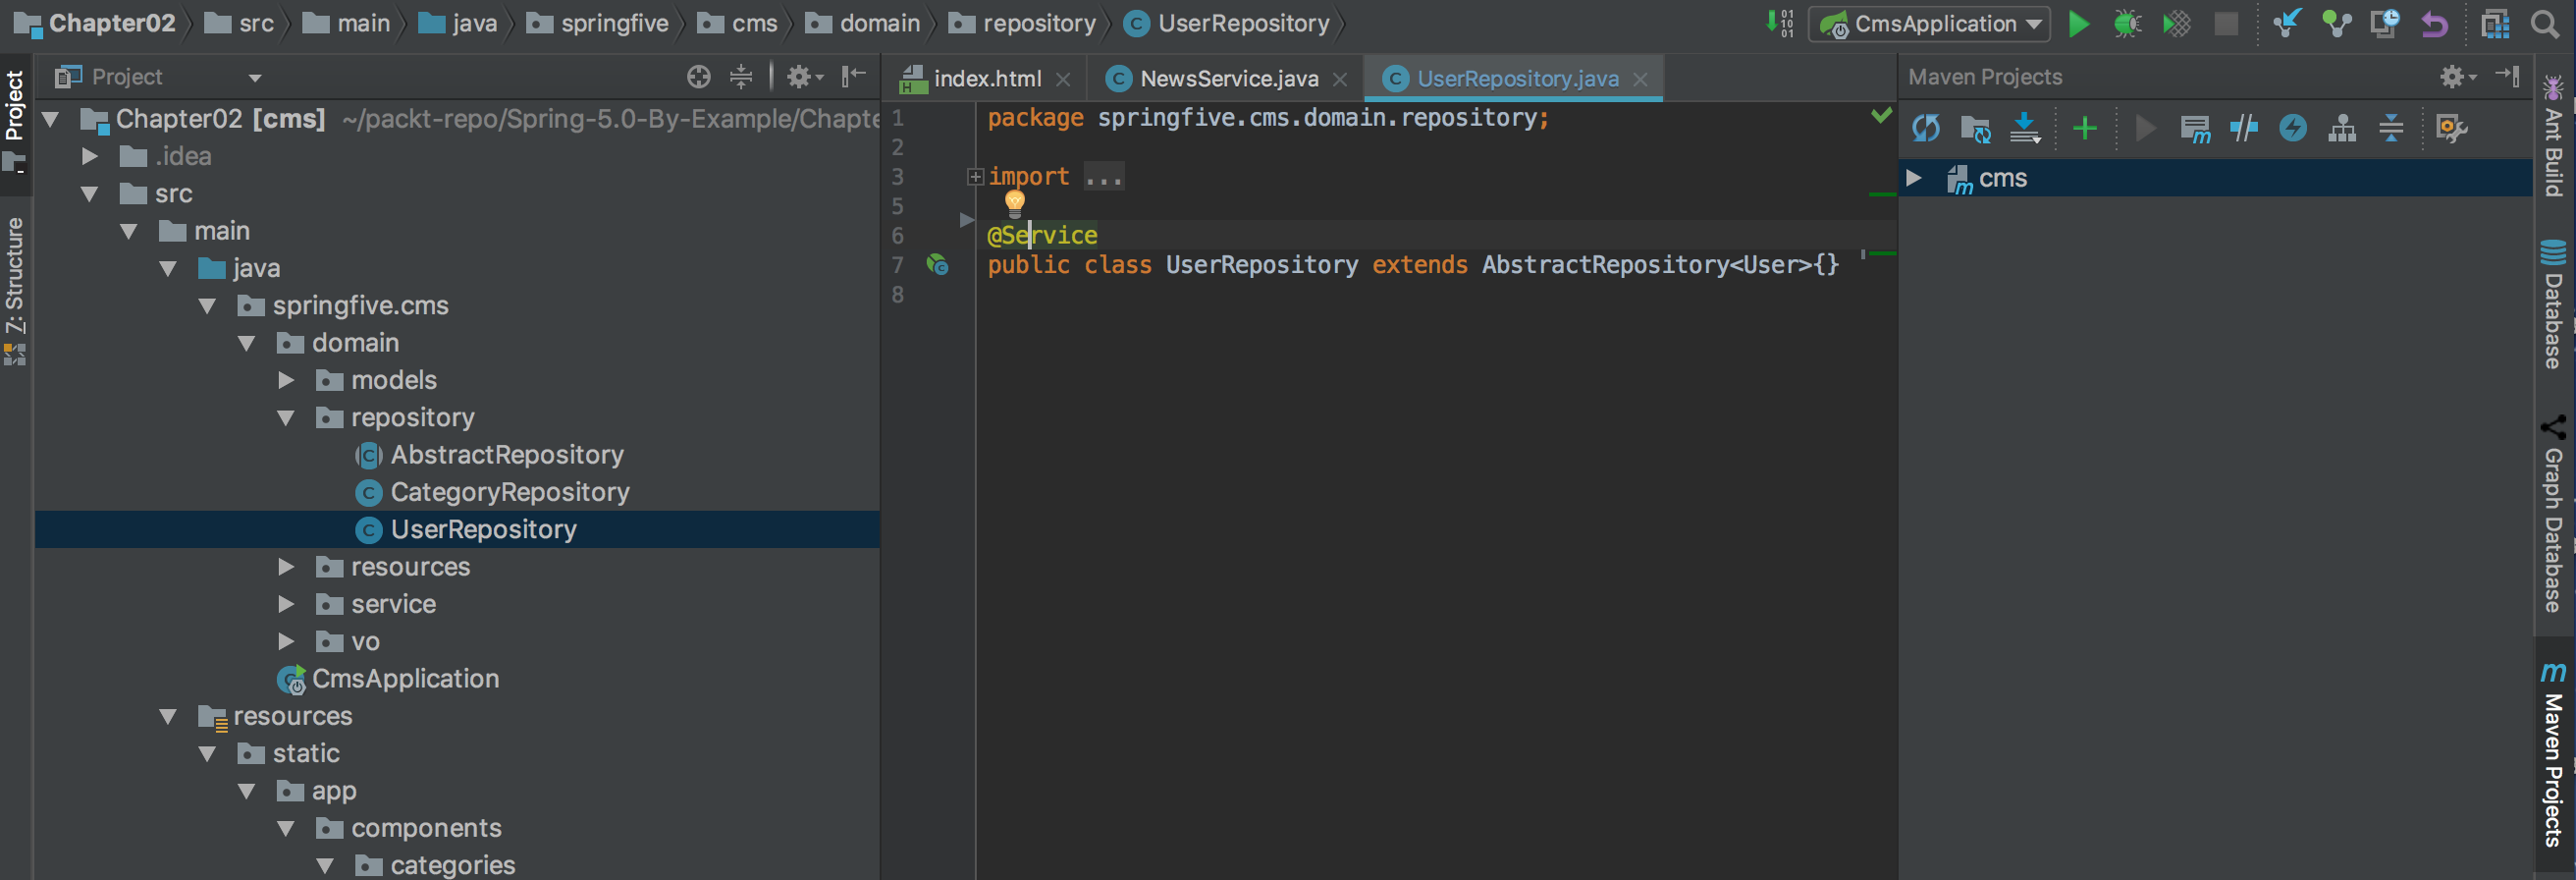Expand the cms Maven project node

click(x=1914, y=178)
